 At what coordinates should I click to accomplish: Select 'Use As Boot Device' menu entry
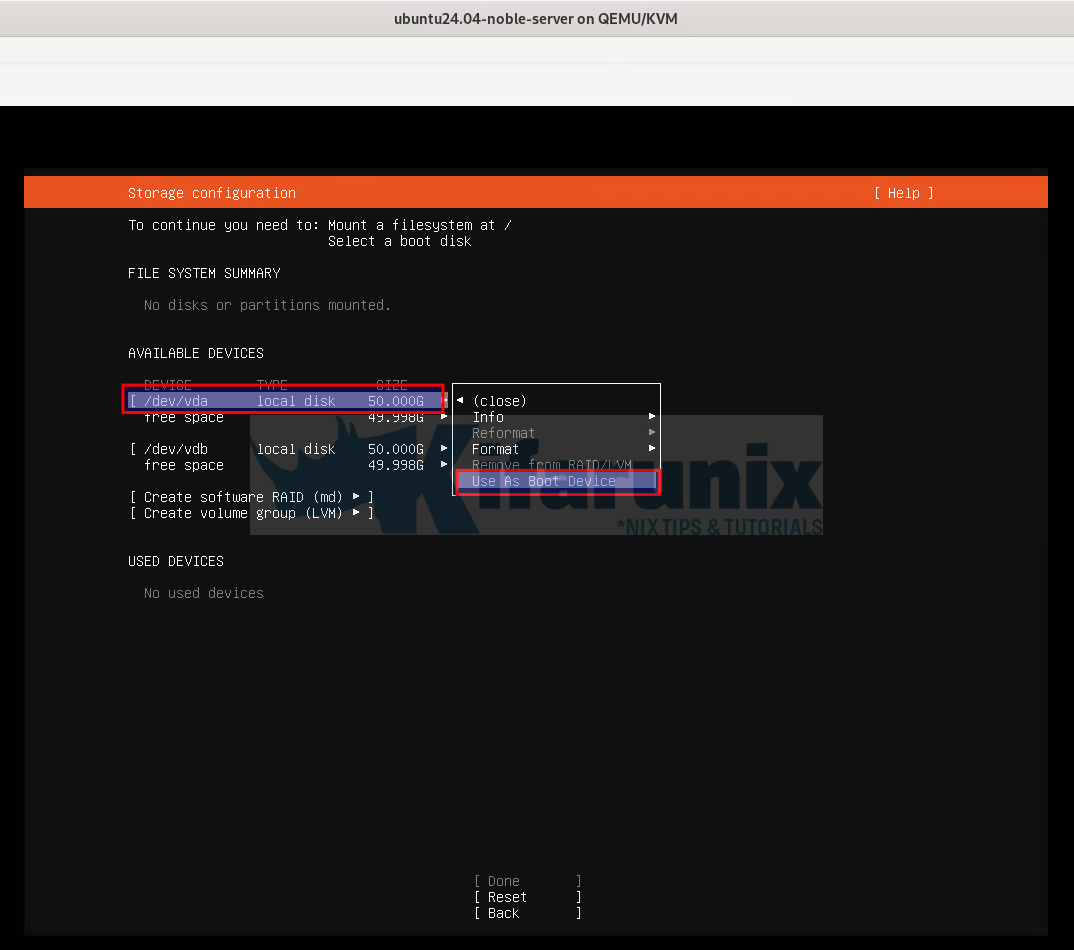click(557, 481)
